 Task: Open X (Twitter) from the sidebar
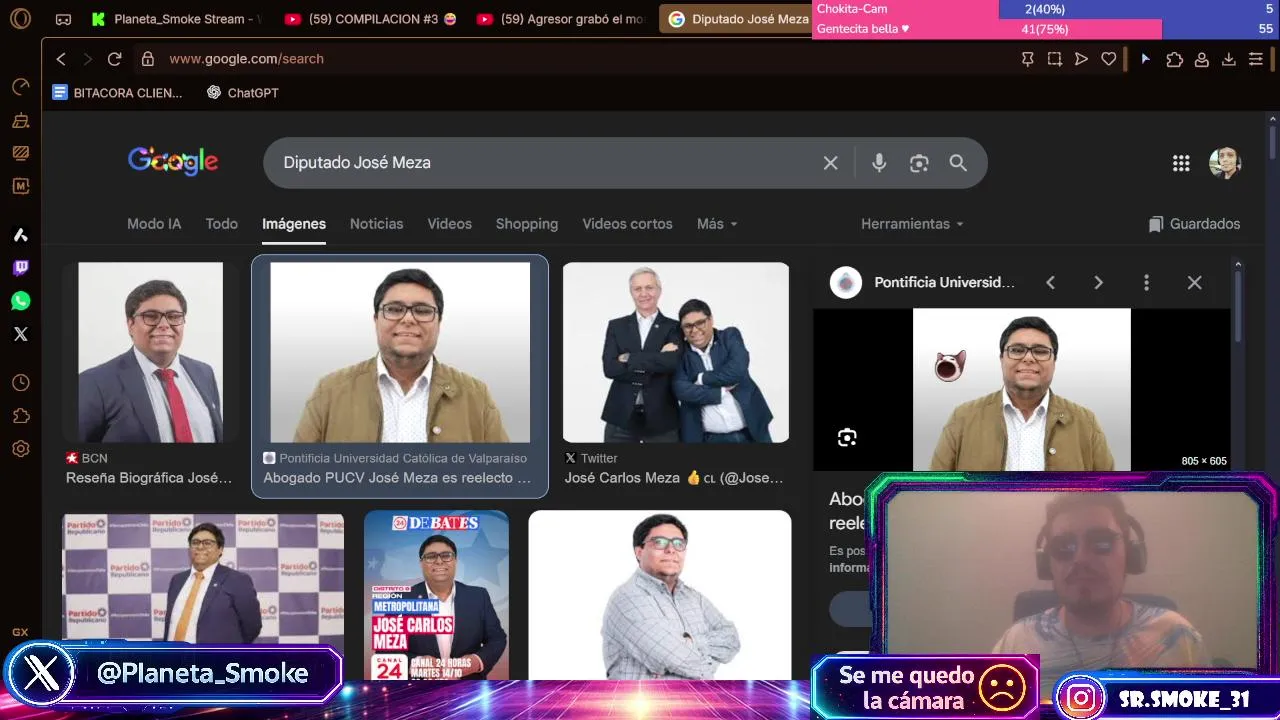point(20,334)
